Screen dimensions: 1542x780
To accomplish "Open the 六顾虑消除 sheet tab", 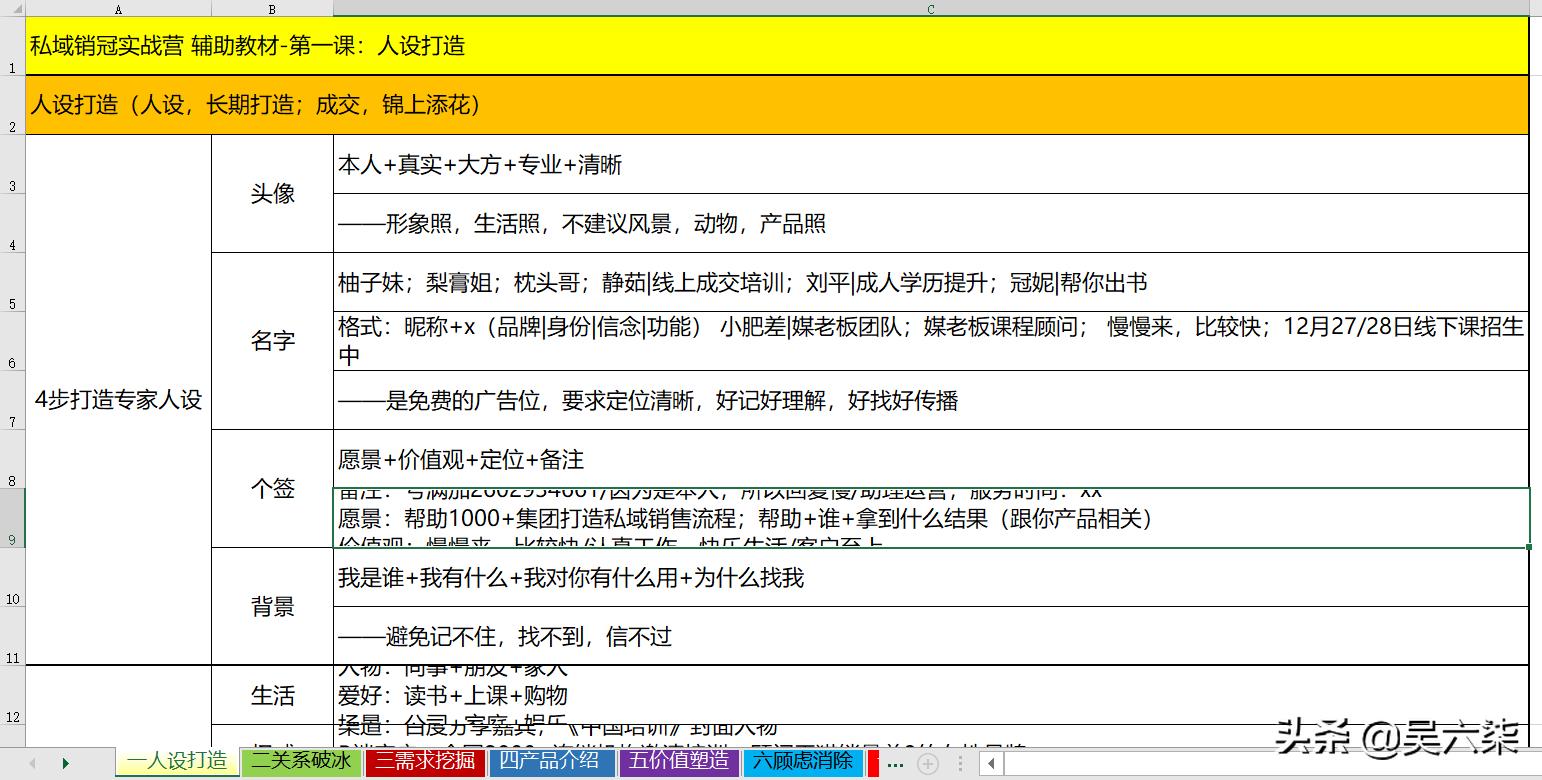I will pos(802,762).
